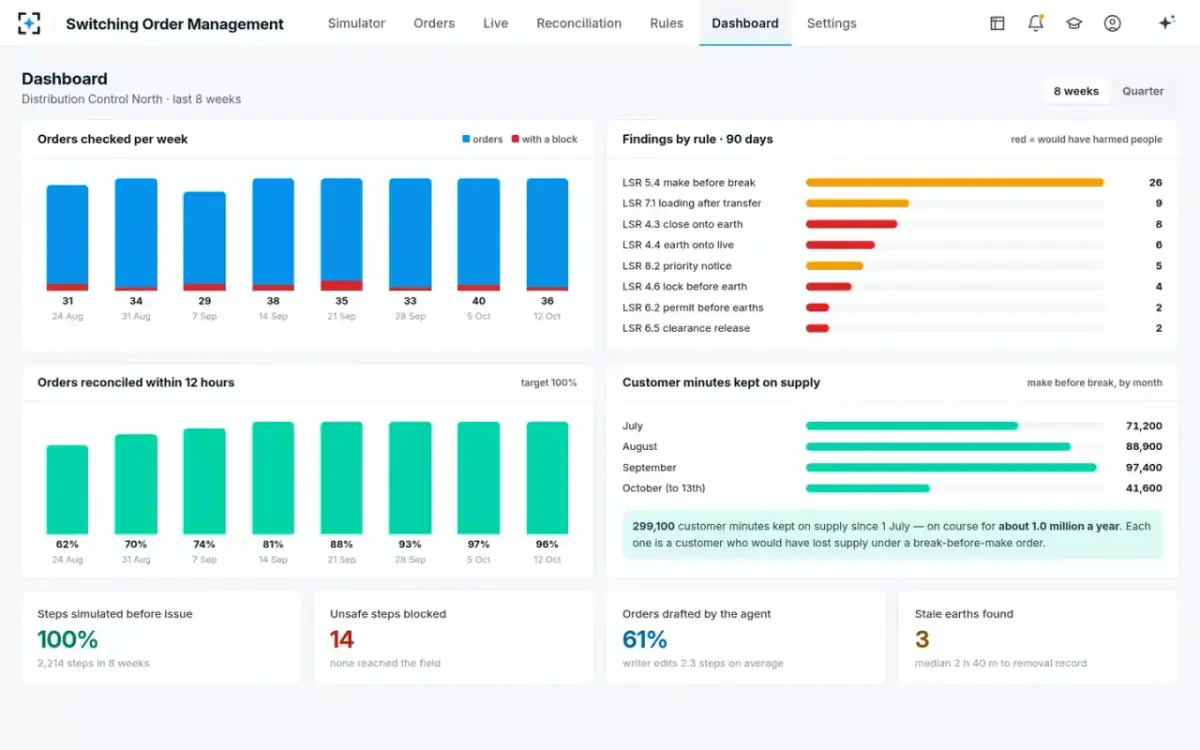Click the Switching Order Management logo icon

click(x=30, y=23)
